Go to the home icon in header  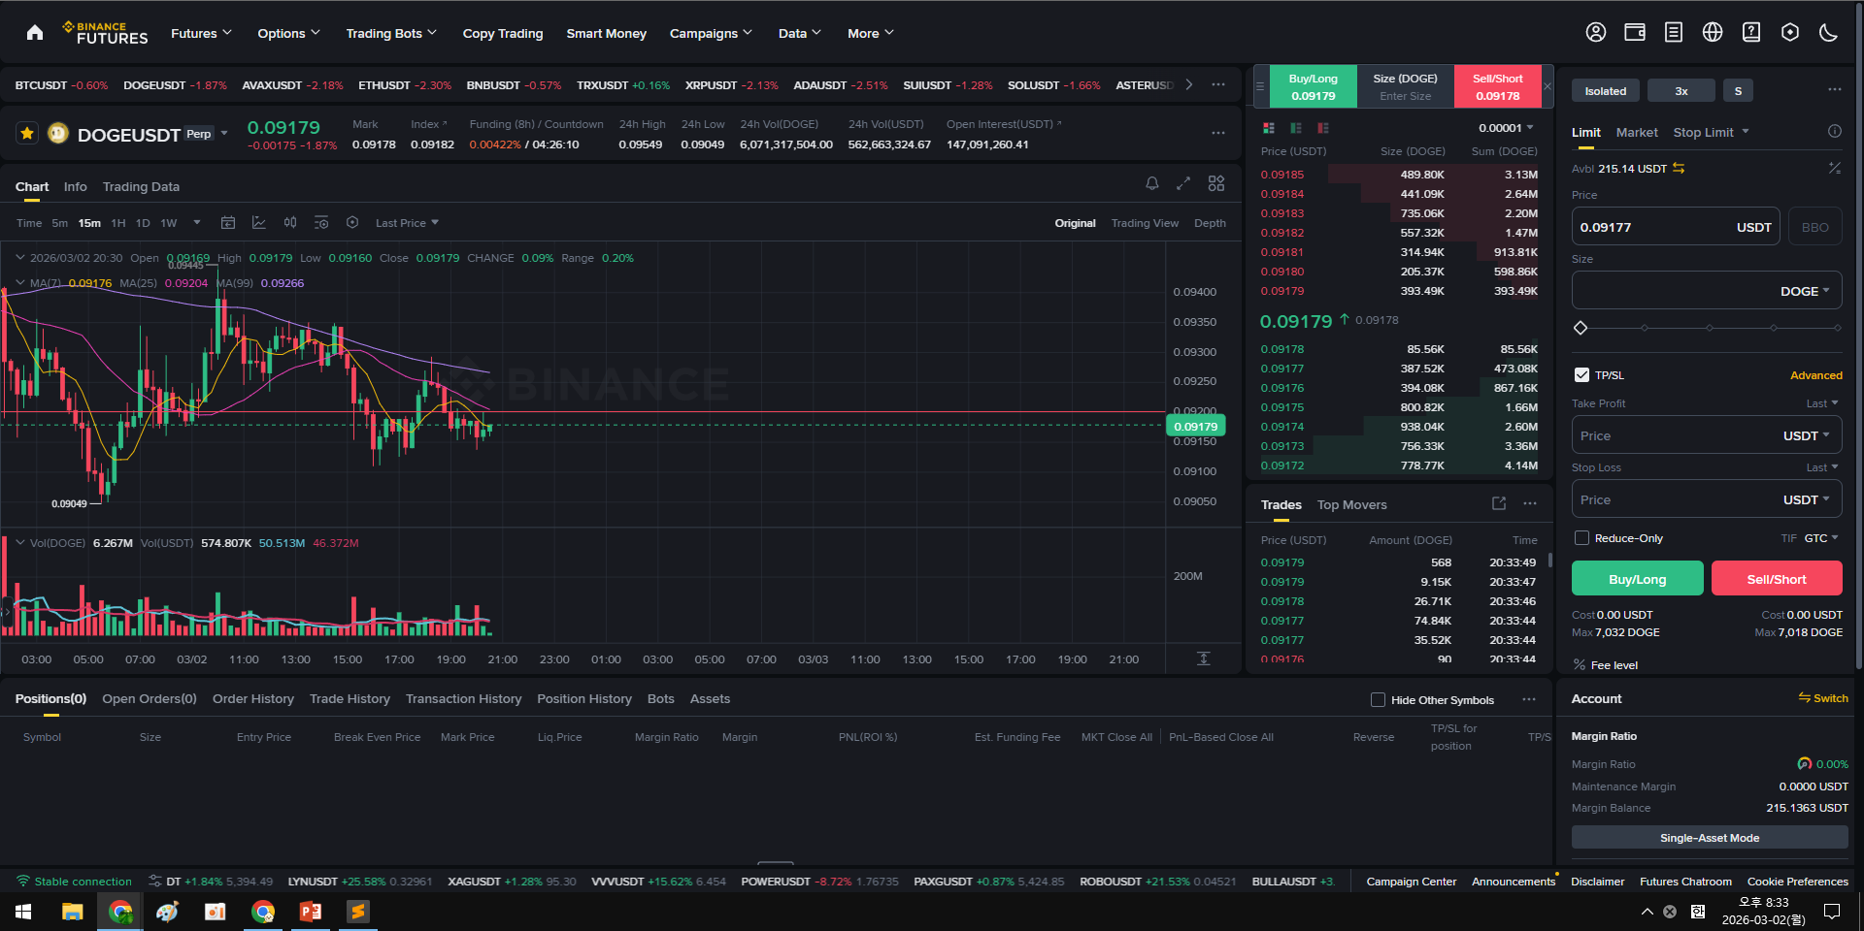(35, 33)
